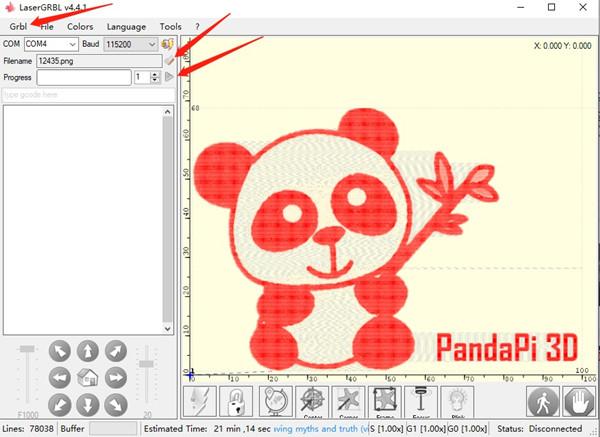The height and width of the screenshot is (437, 600).
Task: Click the lightning reset icon in bottom toolbar
Action: [200, 401]
